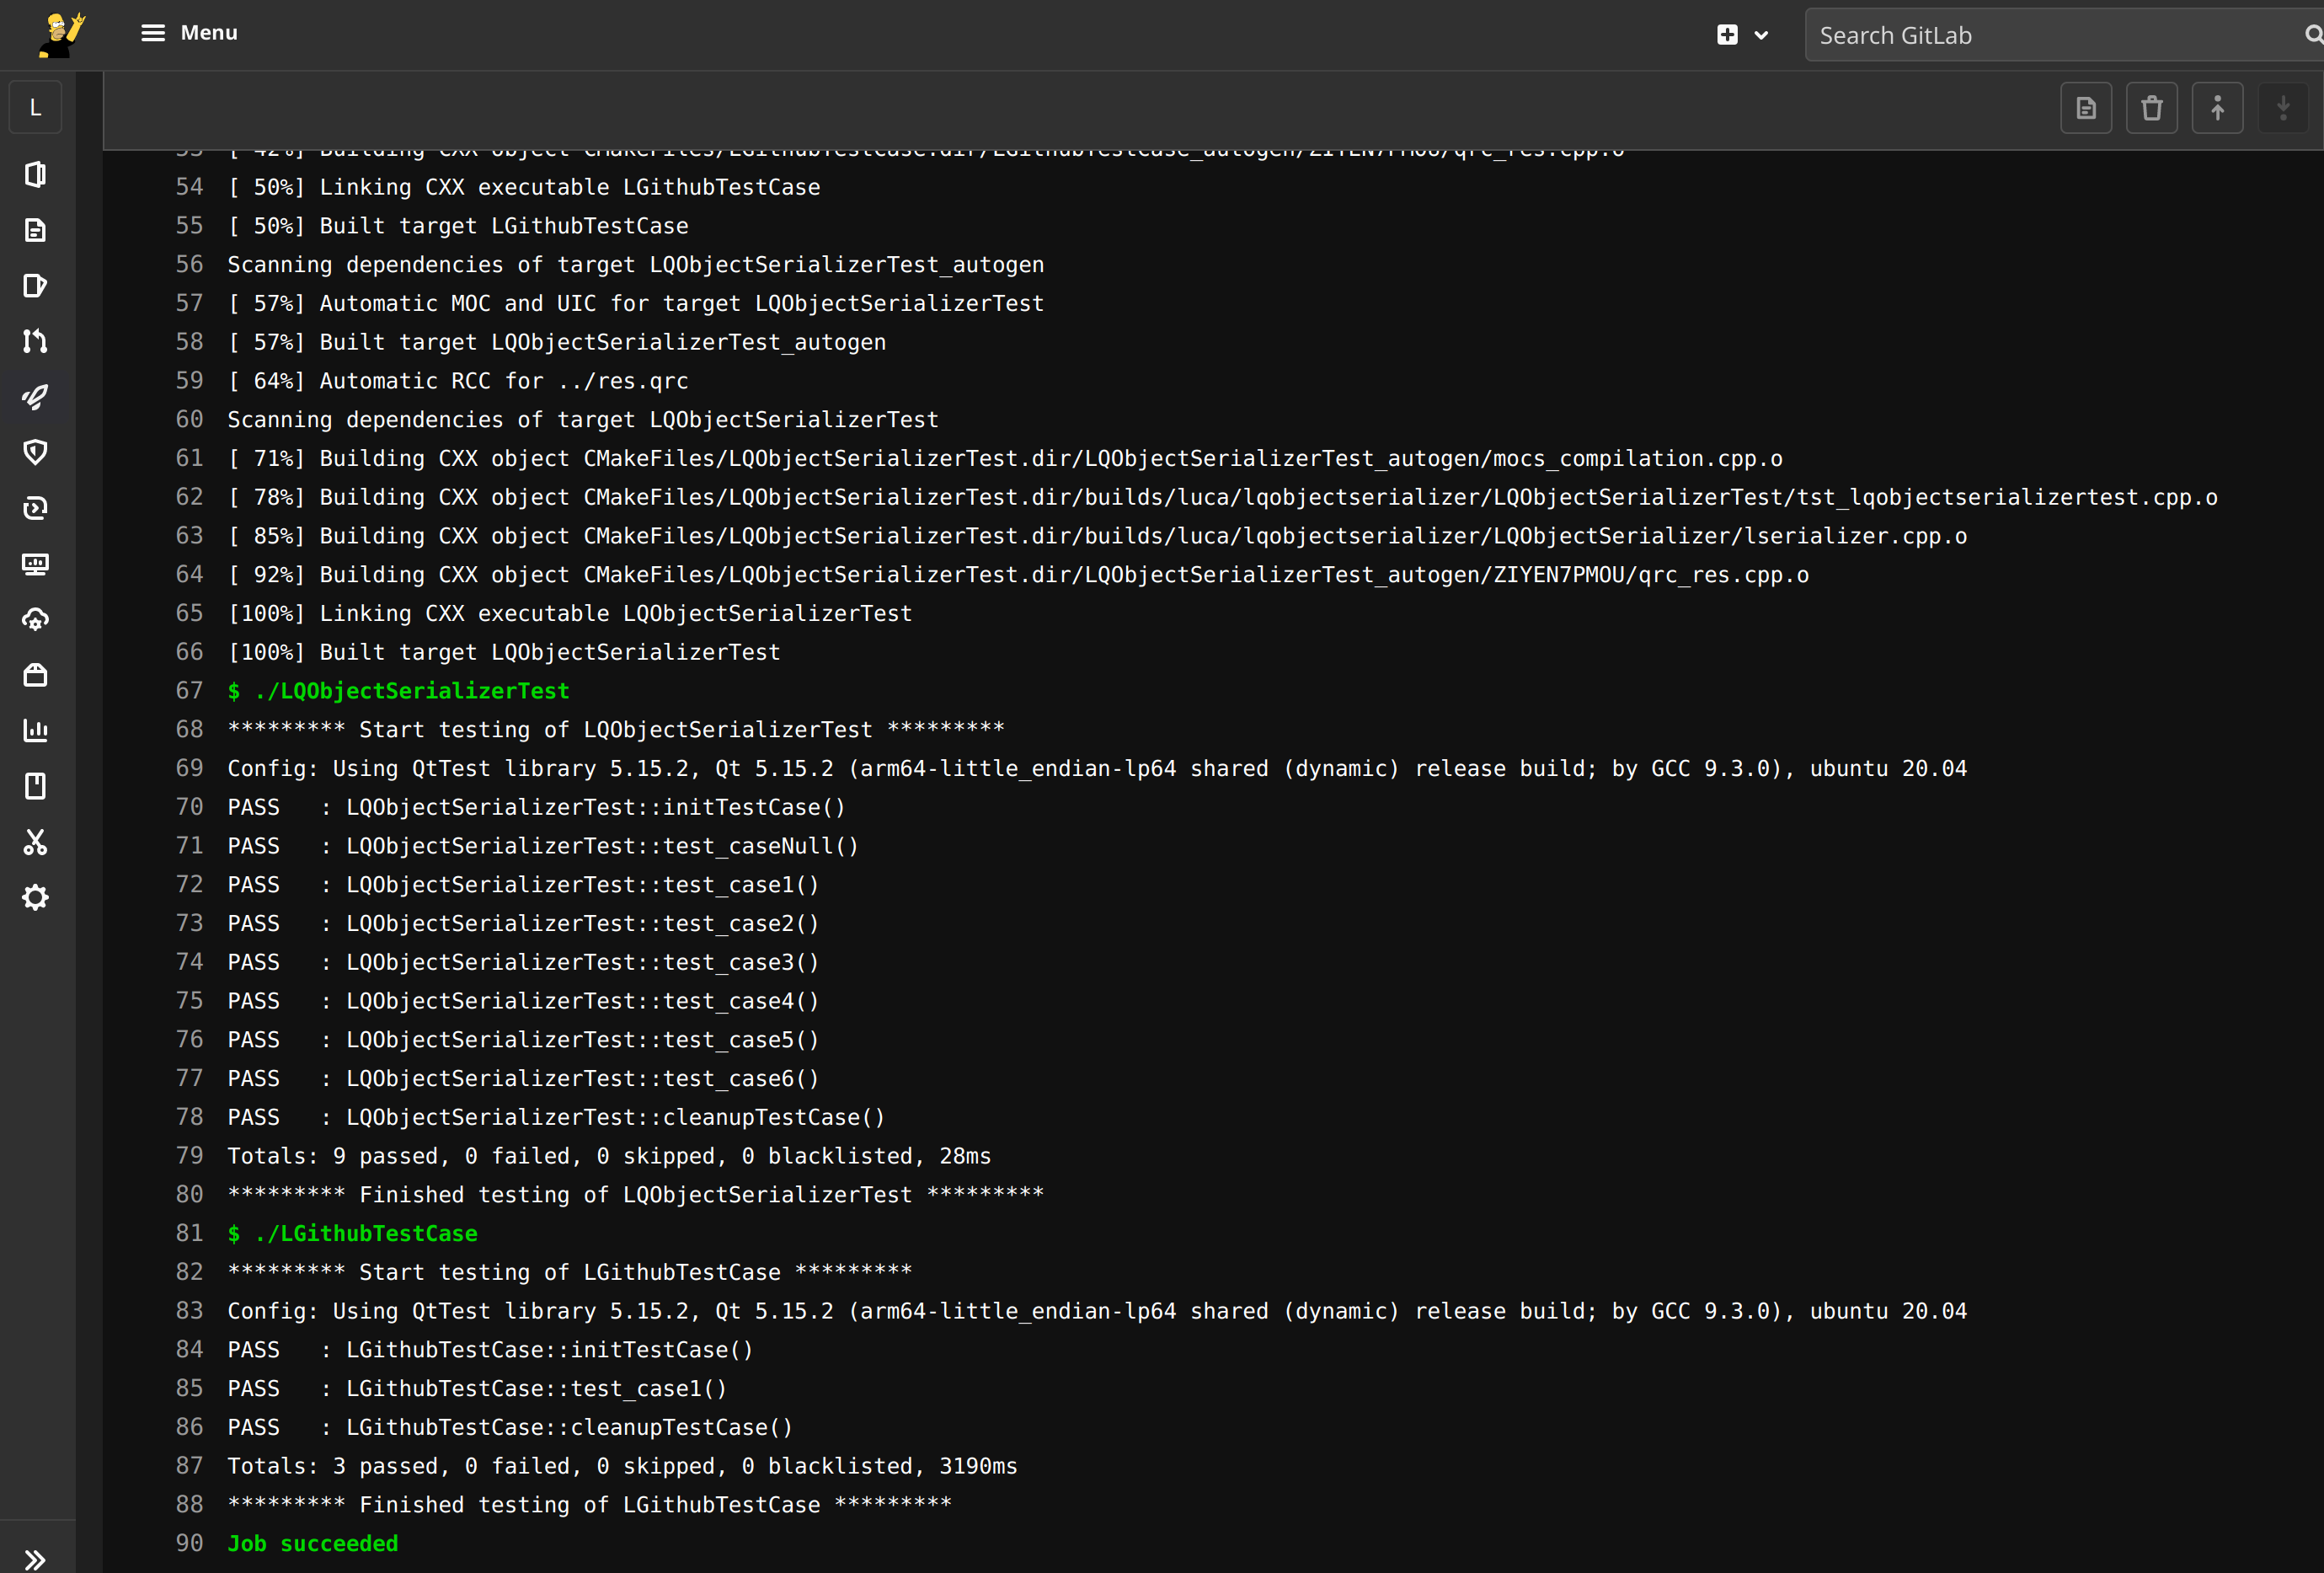This screenshot has width=2324, height=1573.
Task: Open the Repository sidebar icon
Action: [x=35, y=230]
